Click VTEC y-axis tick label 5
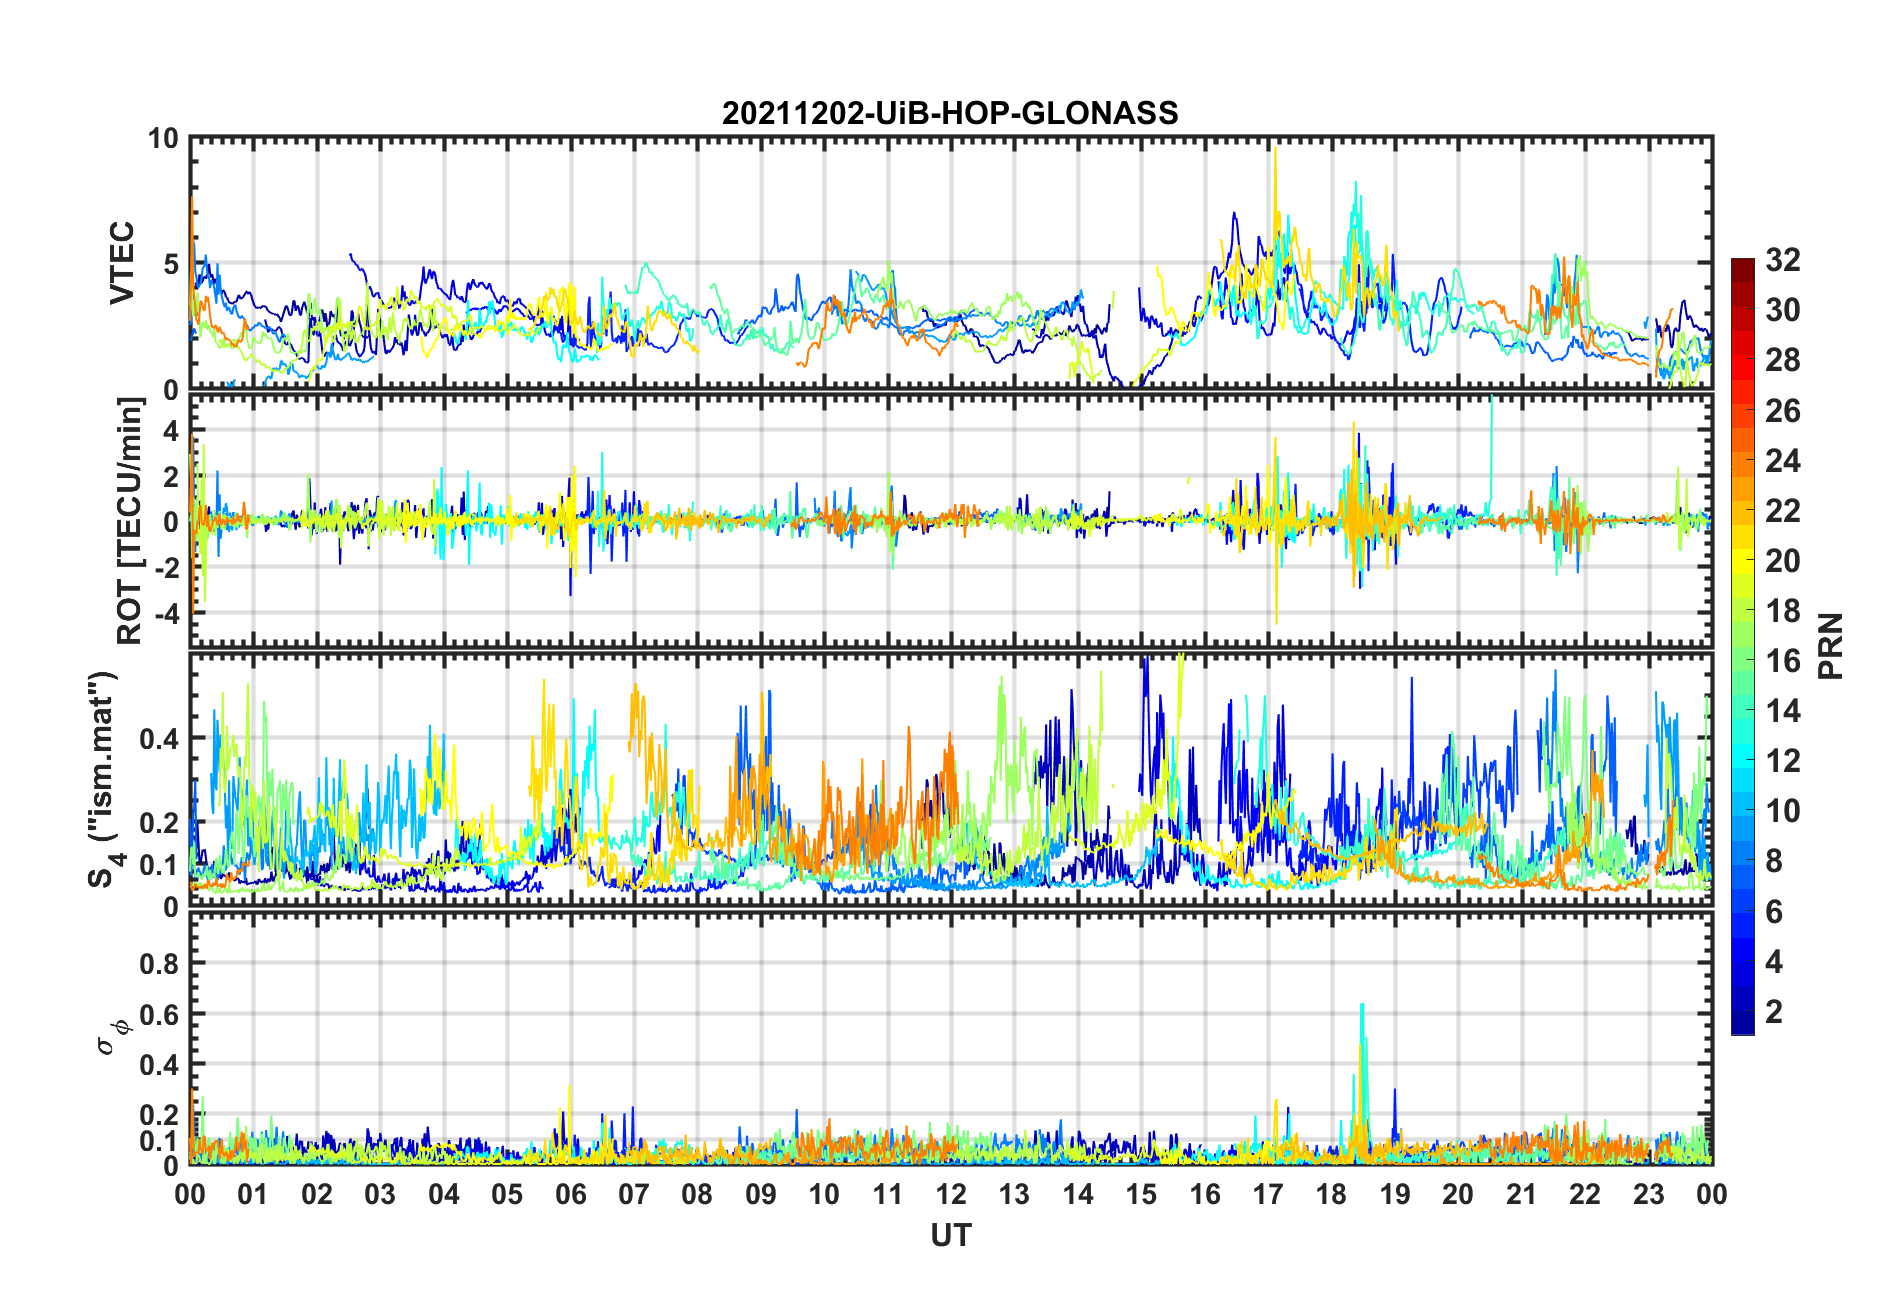Image resolution: width=1902 pixels, height=1292 pixels. point(170,264)
